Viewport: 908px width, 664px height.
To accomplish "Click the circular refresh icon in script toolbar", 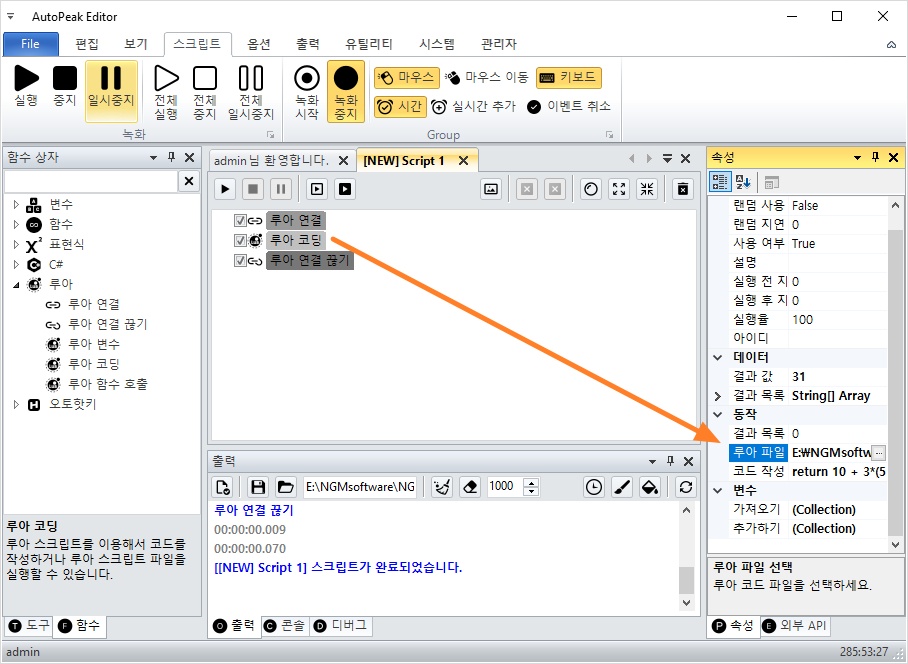I will [x=591, y=189].
